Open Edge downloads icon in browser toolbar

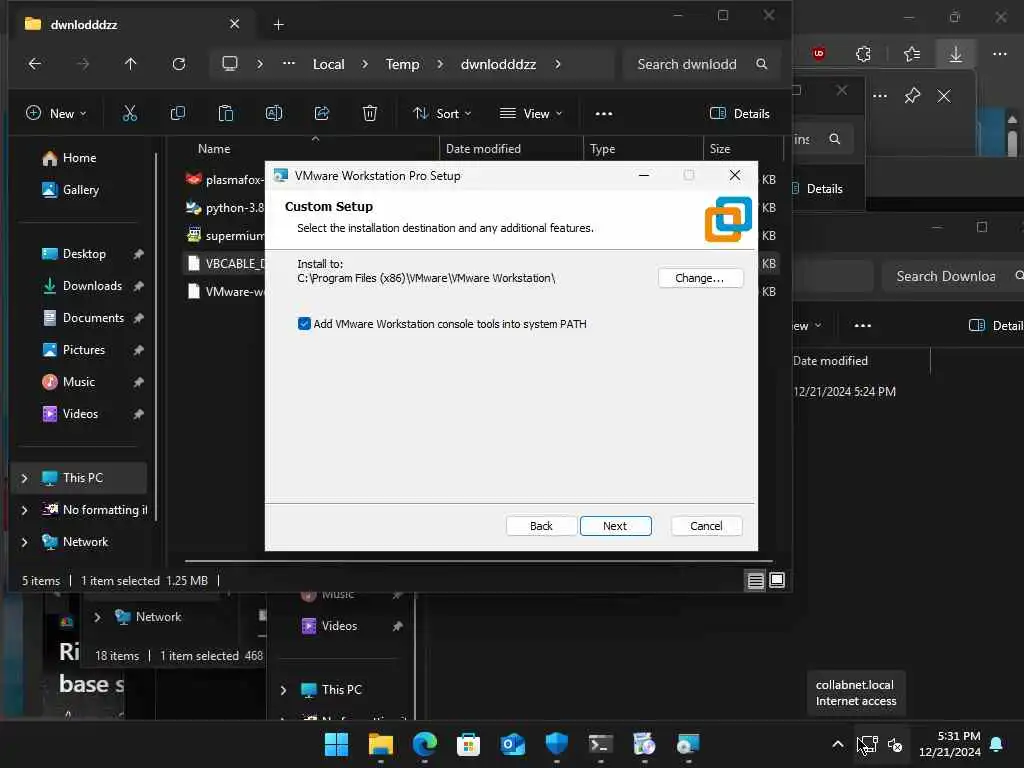pyautogui.click(x=955, y=54)
